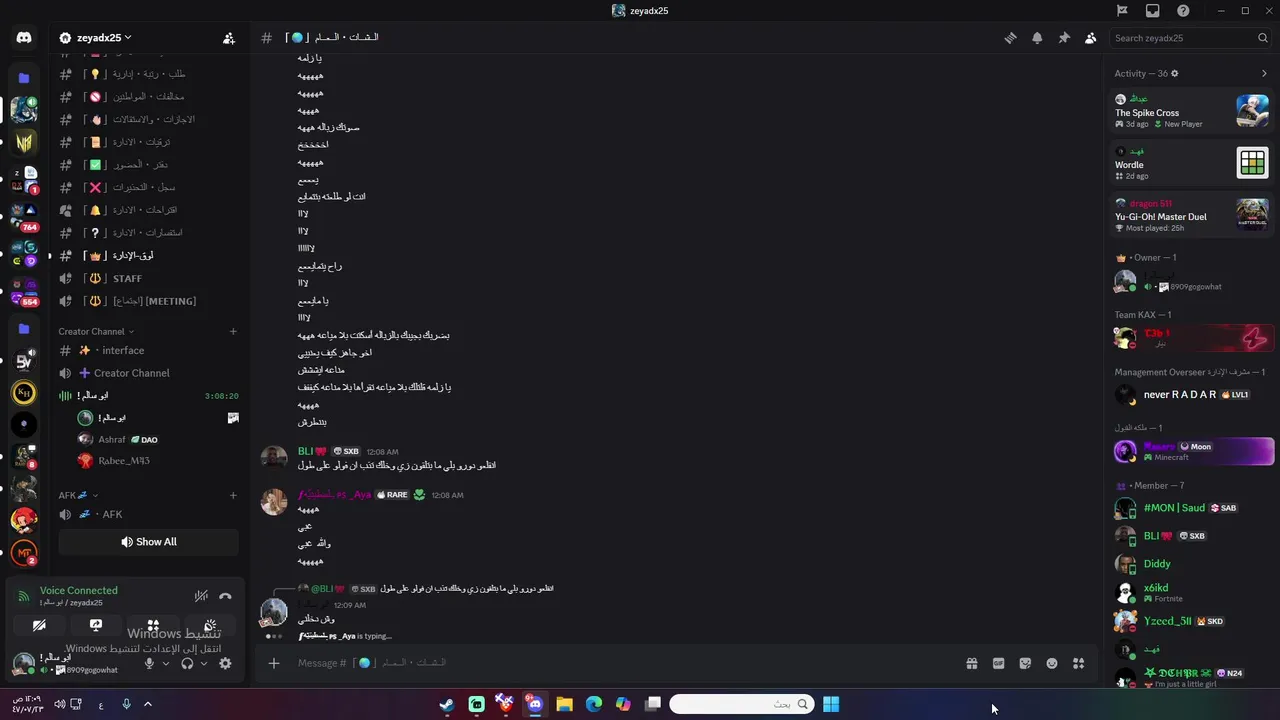Open volume control in system tray
This screenshot has height=720, width=1280.
59,704
